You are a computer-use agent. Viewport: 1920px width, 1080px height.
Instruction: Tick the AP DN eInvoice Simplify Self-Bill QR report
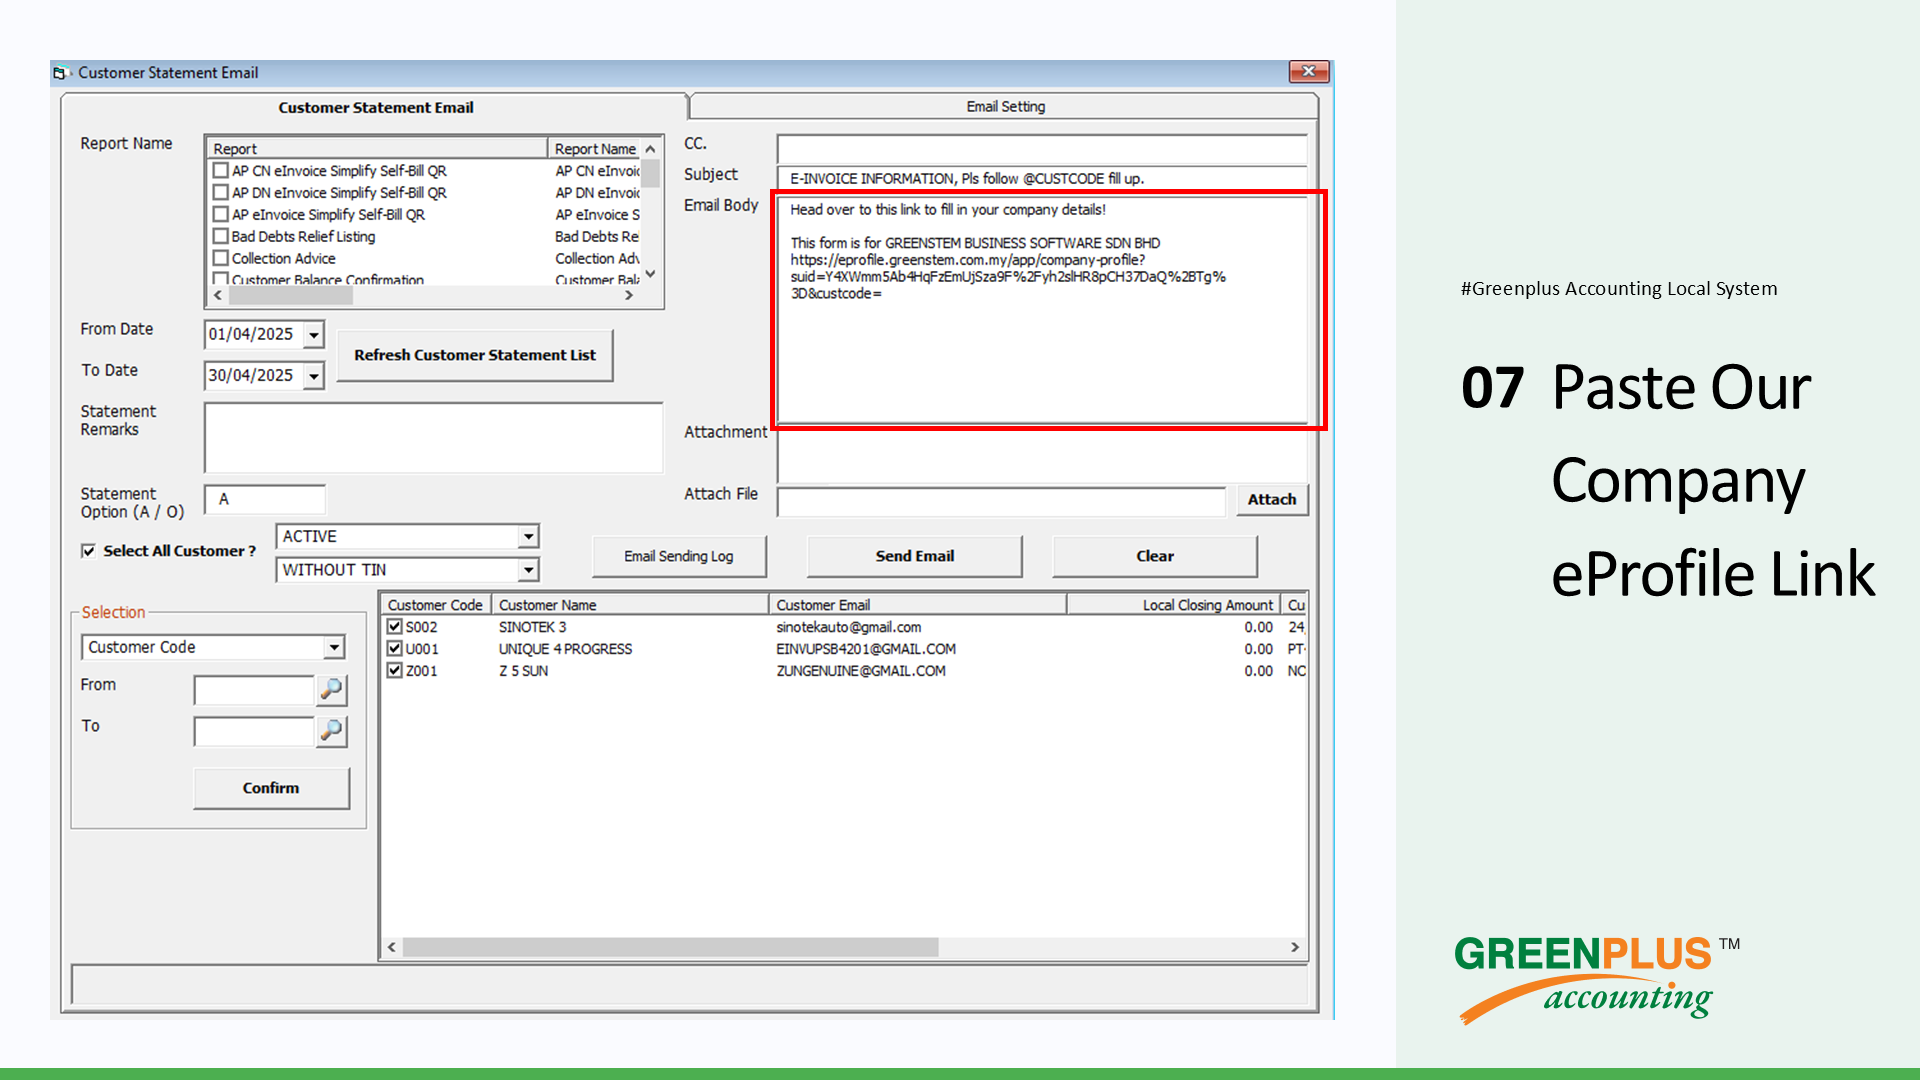(x=221, y=193)
